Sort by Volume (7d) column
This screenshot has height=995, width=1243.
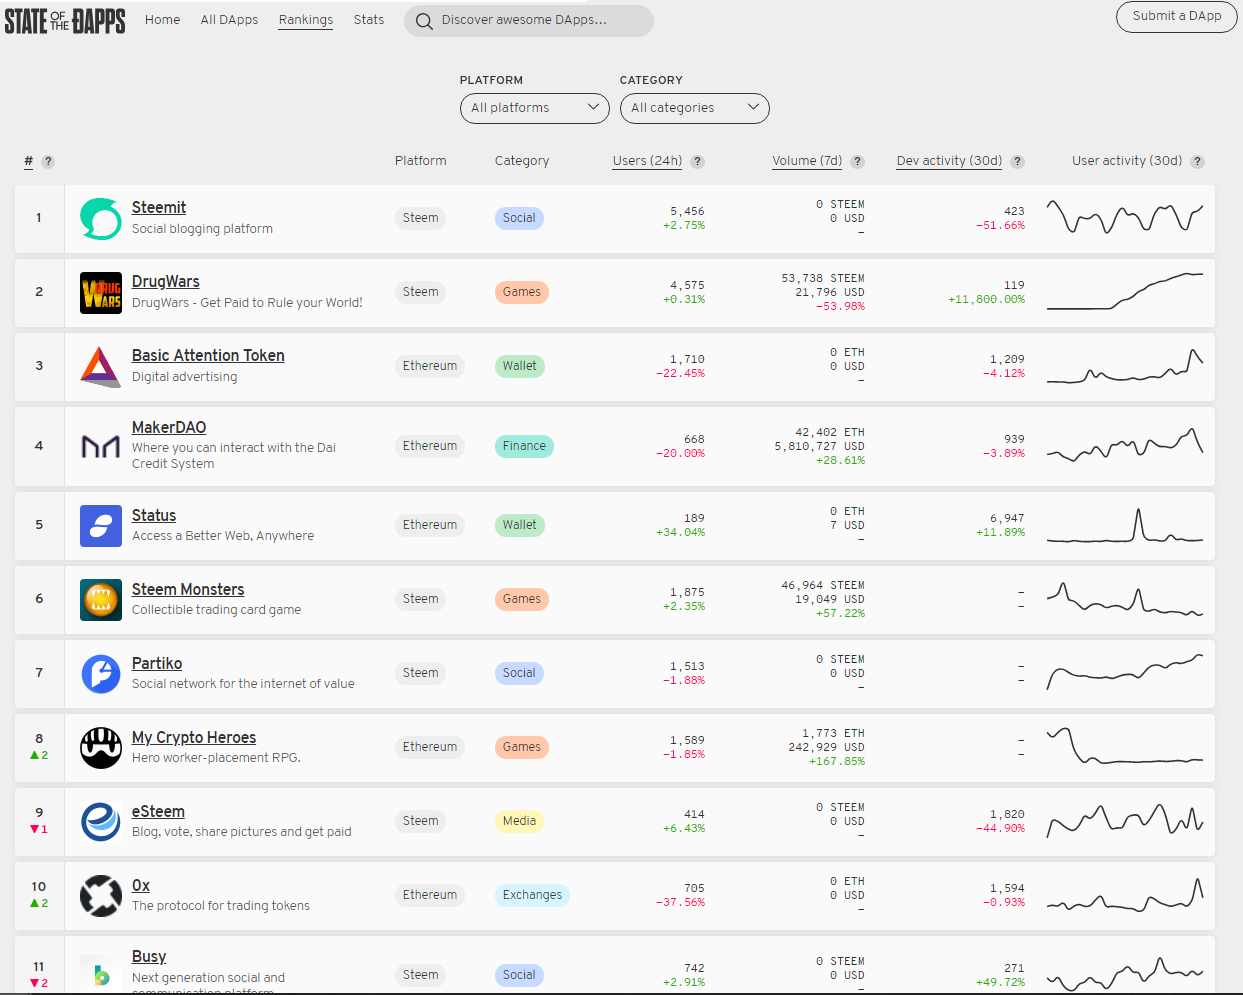807,161
